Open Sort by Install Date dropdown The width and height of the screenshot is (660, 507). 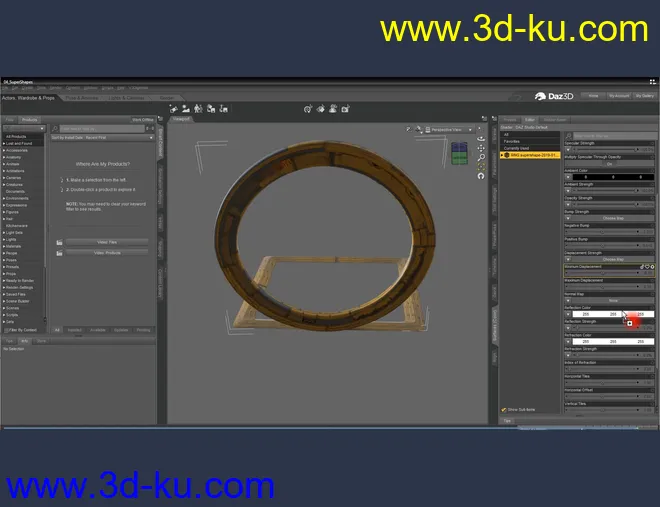point(103,139)
